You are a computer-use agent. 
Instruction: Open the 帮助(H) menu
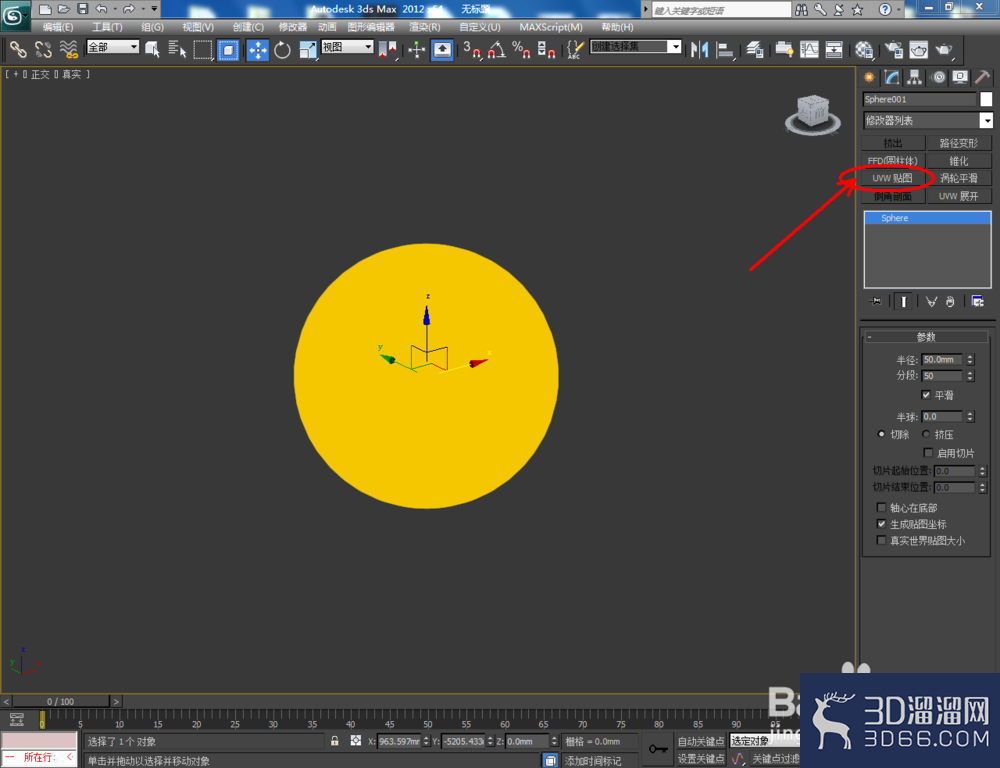(x=617, y=27)
